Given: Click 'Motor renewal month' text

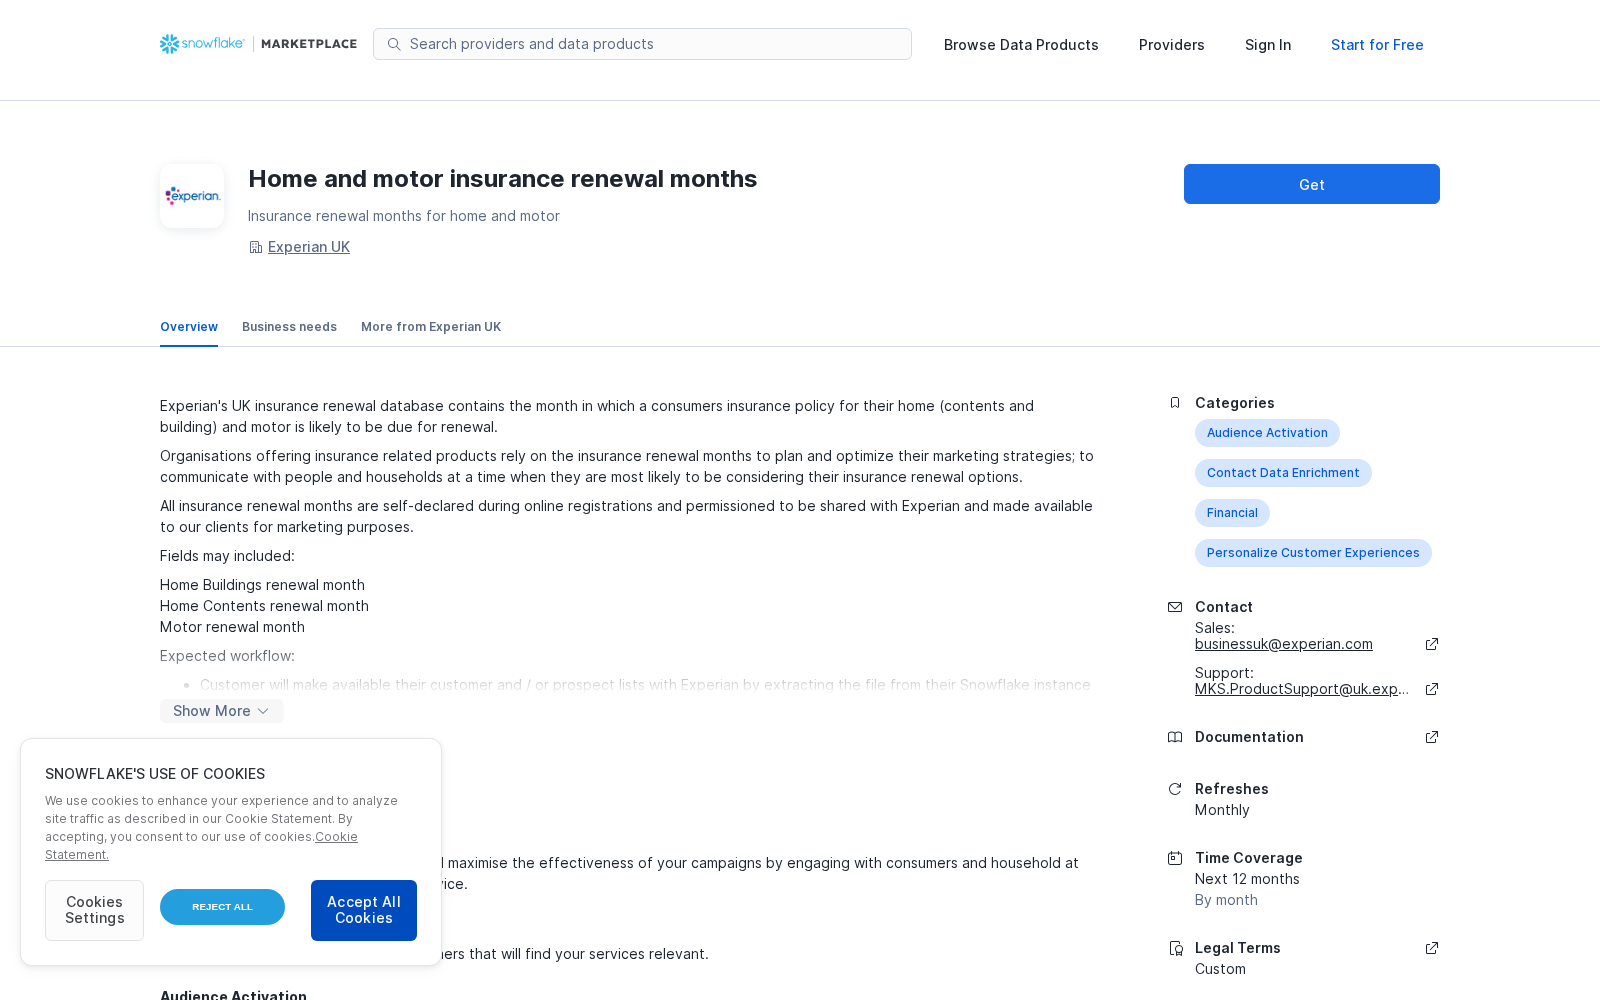Looking at the screenshot, I should tap(232, 627).
